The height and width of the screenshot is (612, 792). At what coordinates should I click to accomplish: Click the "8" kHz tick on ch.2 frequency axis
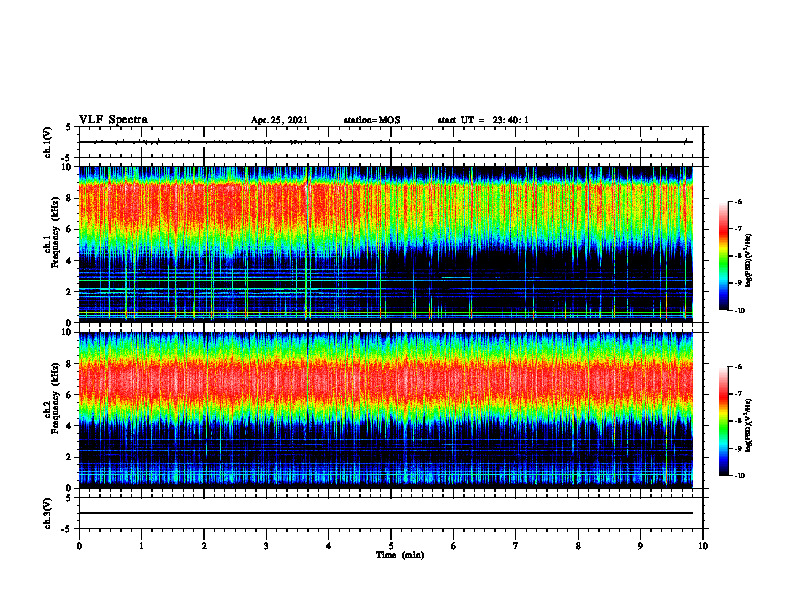pos(69,364)
